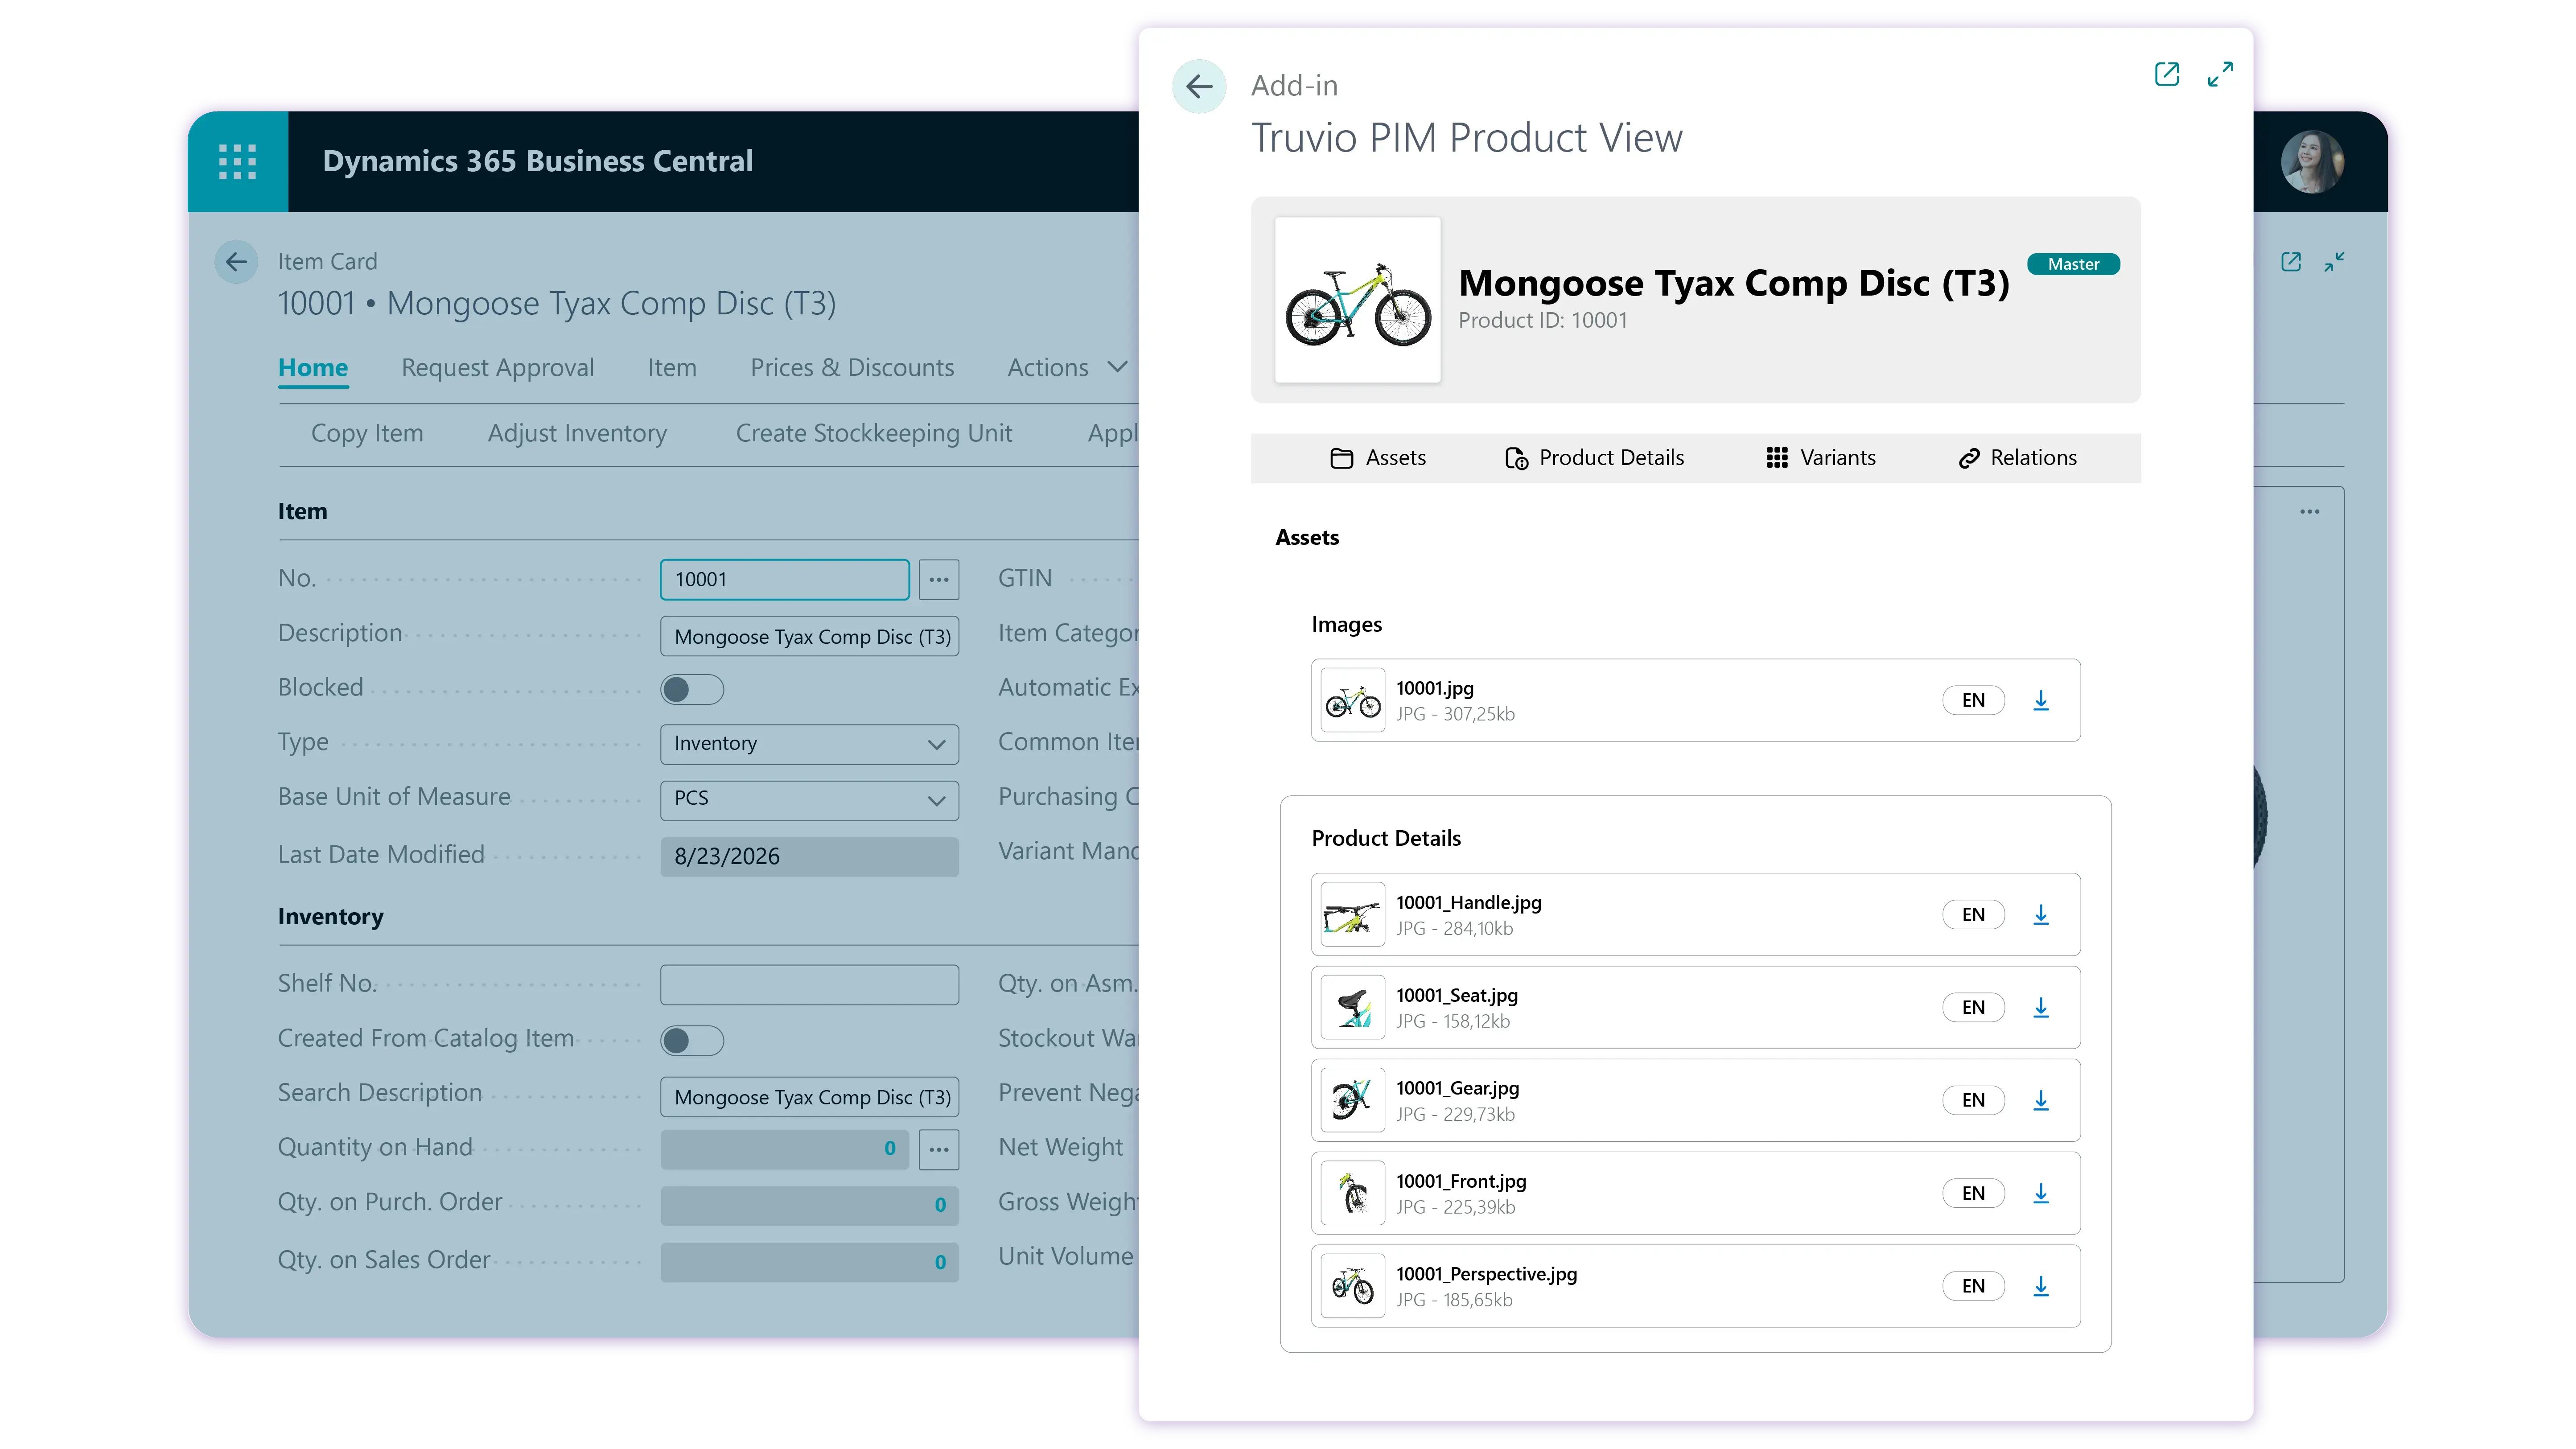This screenshot has height=1449, width=2576.
Task: Download 10001_Handle.jpg
Action: coord(2041,915)
